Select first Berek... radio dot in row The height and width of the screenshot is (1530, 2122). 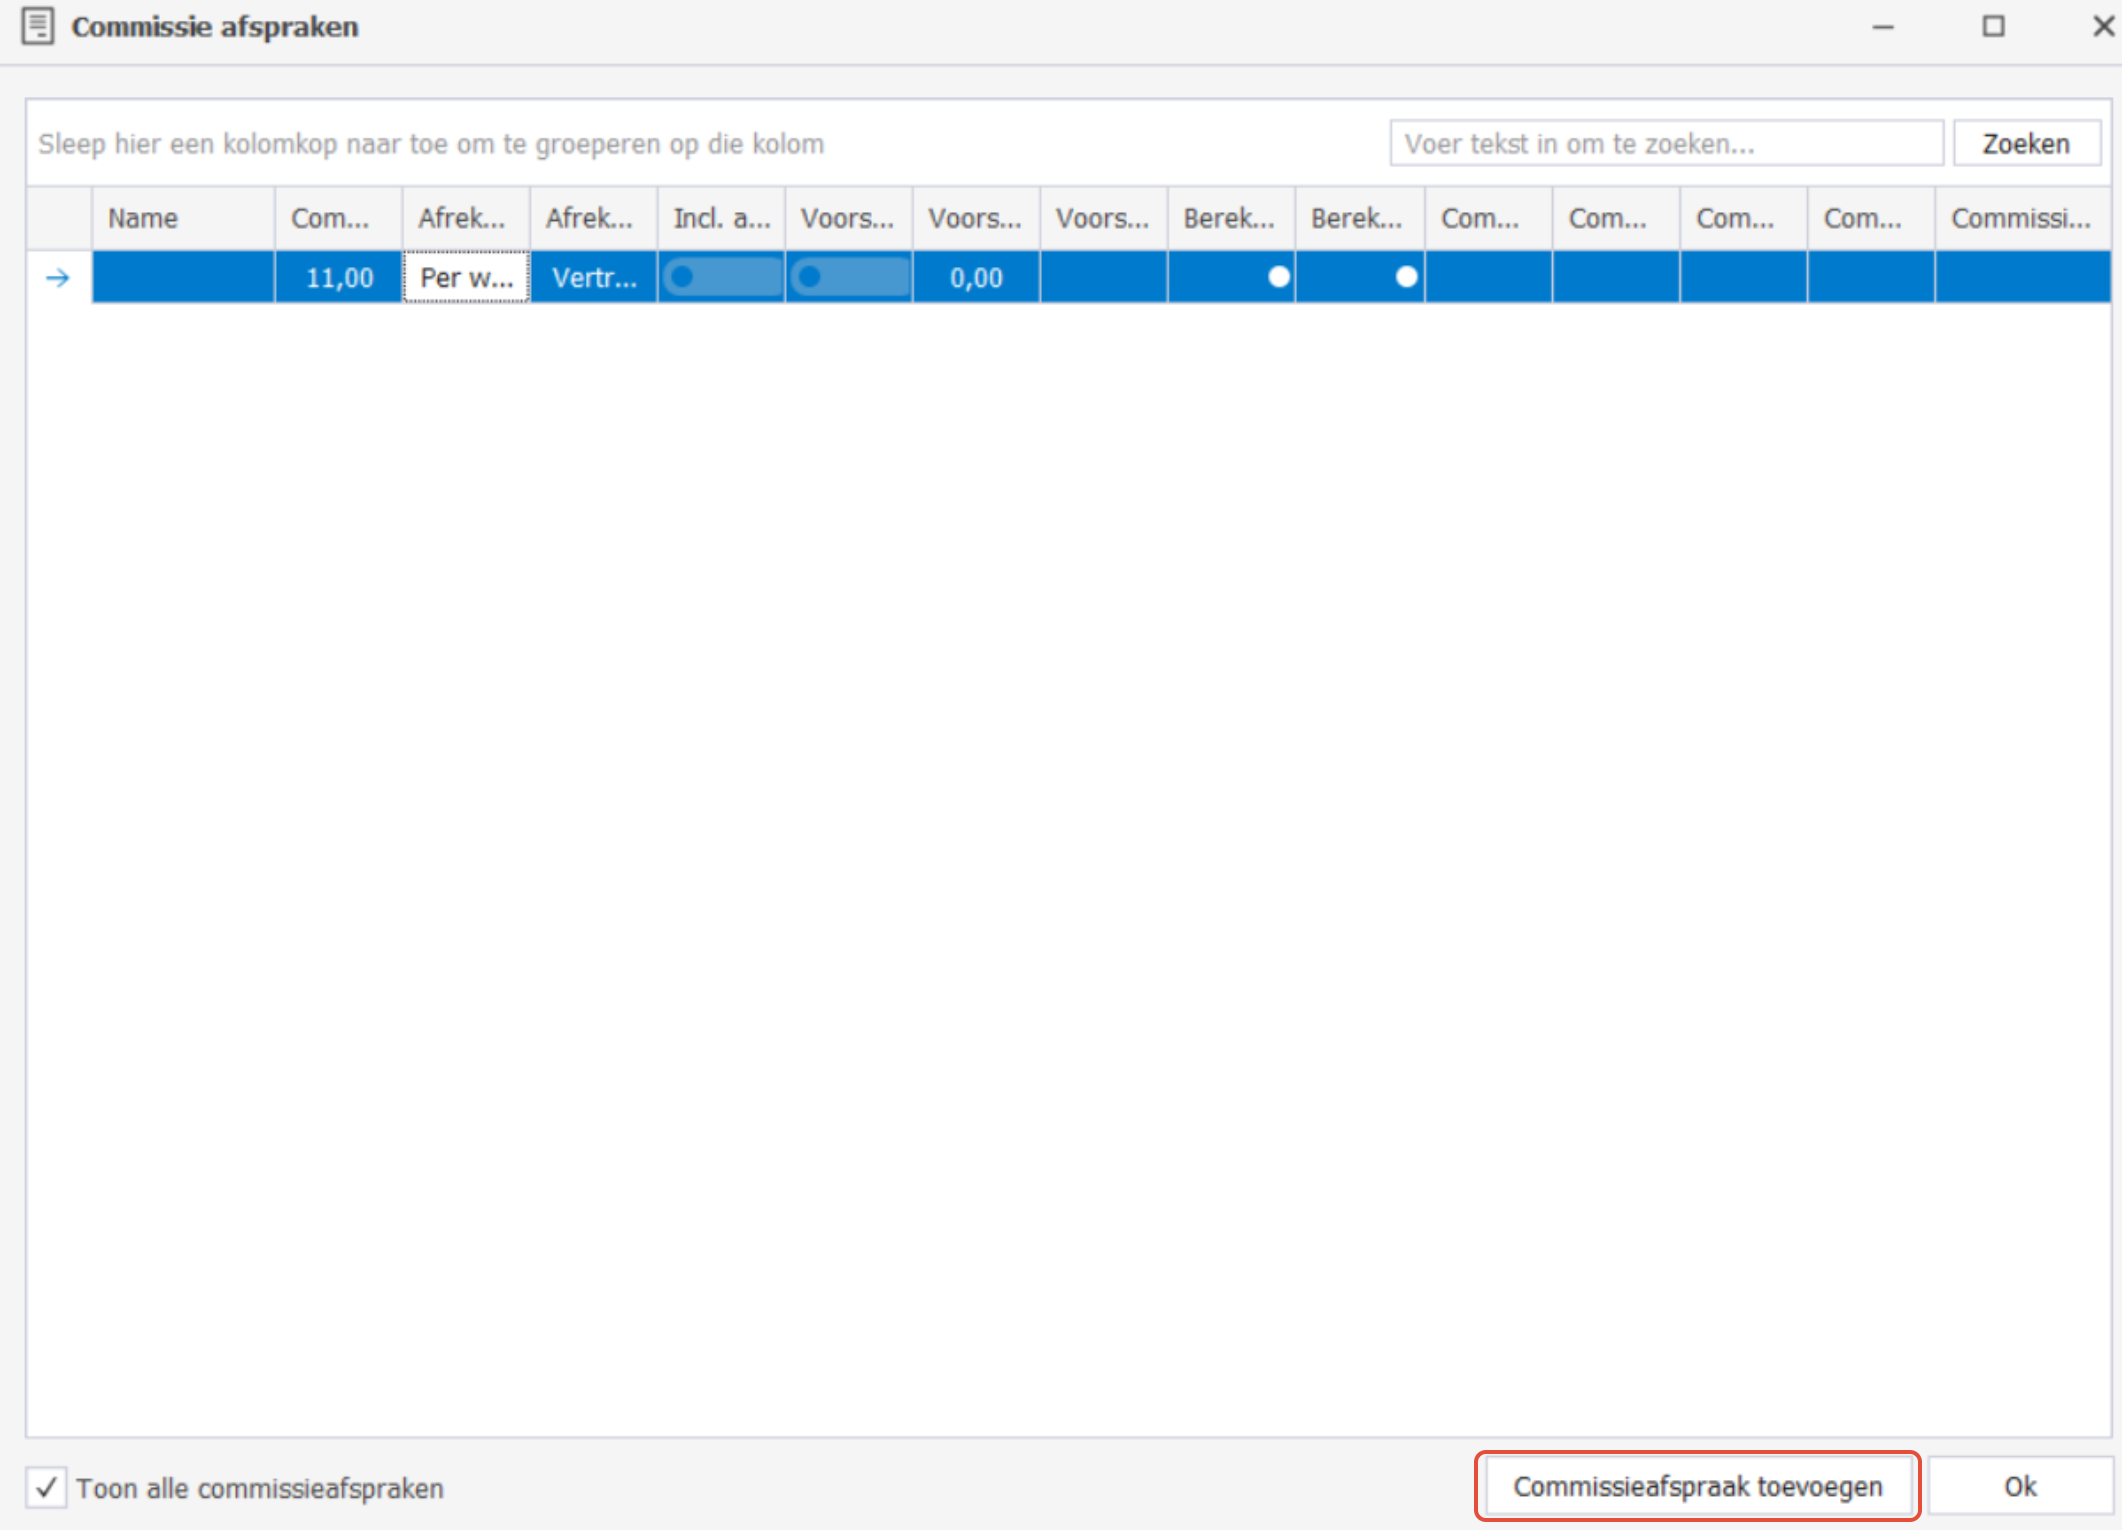(1278, 277)
